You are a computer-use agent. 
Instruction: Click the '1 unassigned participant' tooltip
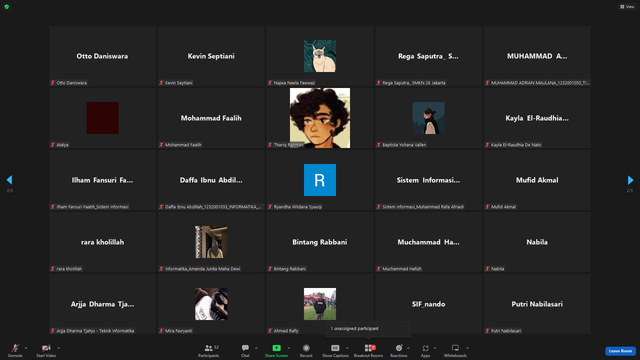tap(368, 329)
